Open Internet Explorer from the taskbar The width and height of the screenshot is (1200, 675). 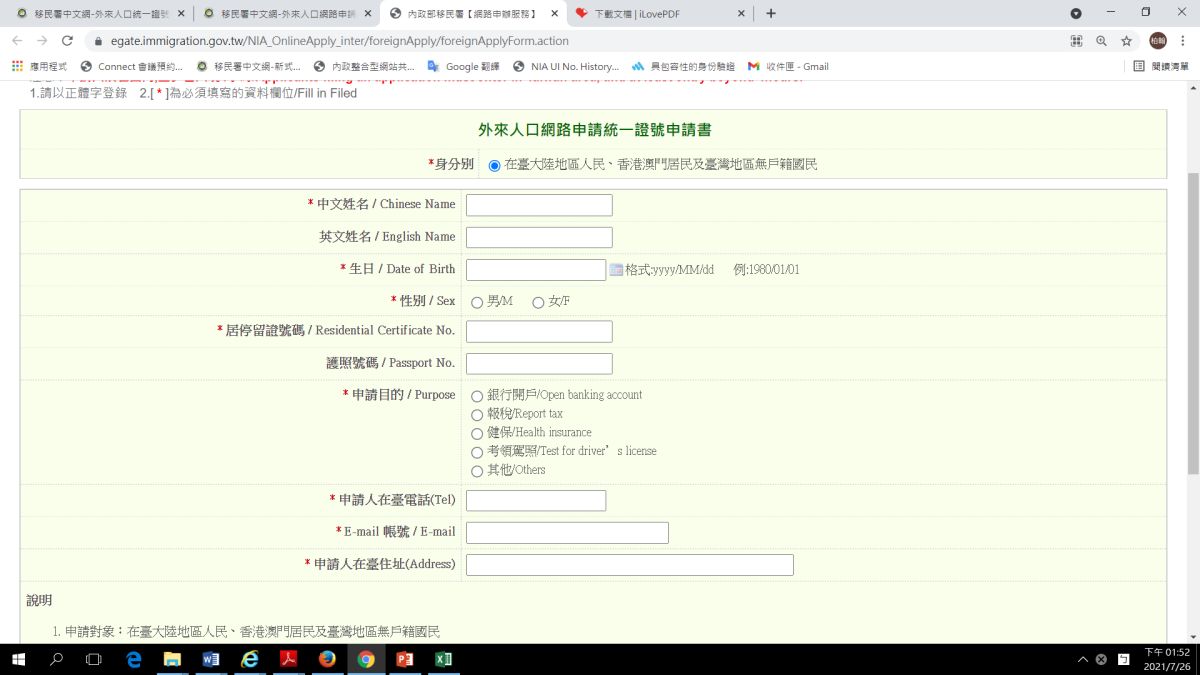coord(250,659)
